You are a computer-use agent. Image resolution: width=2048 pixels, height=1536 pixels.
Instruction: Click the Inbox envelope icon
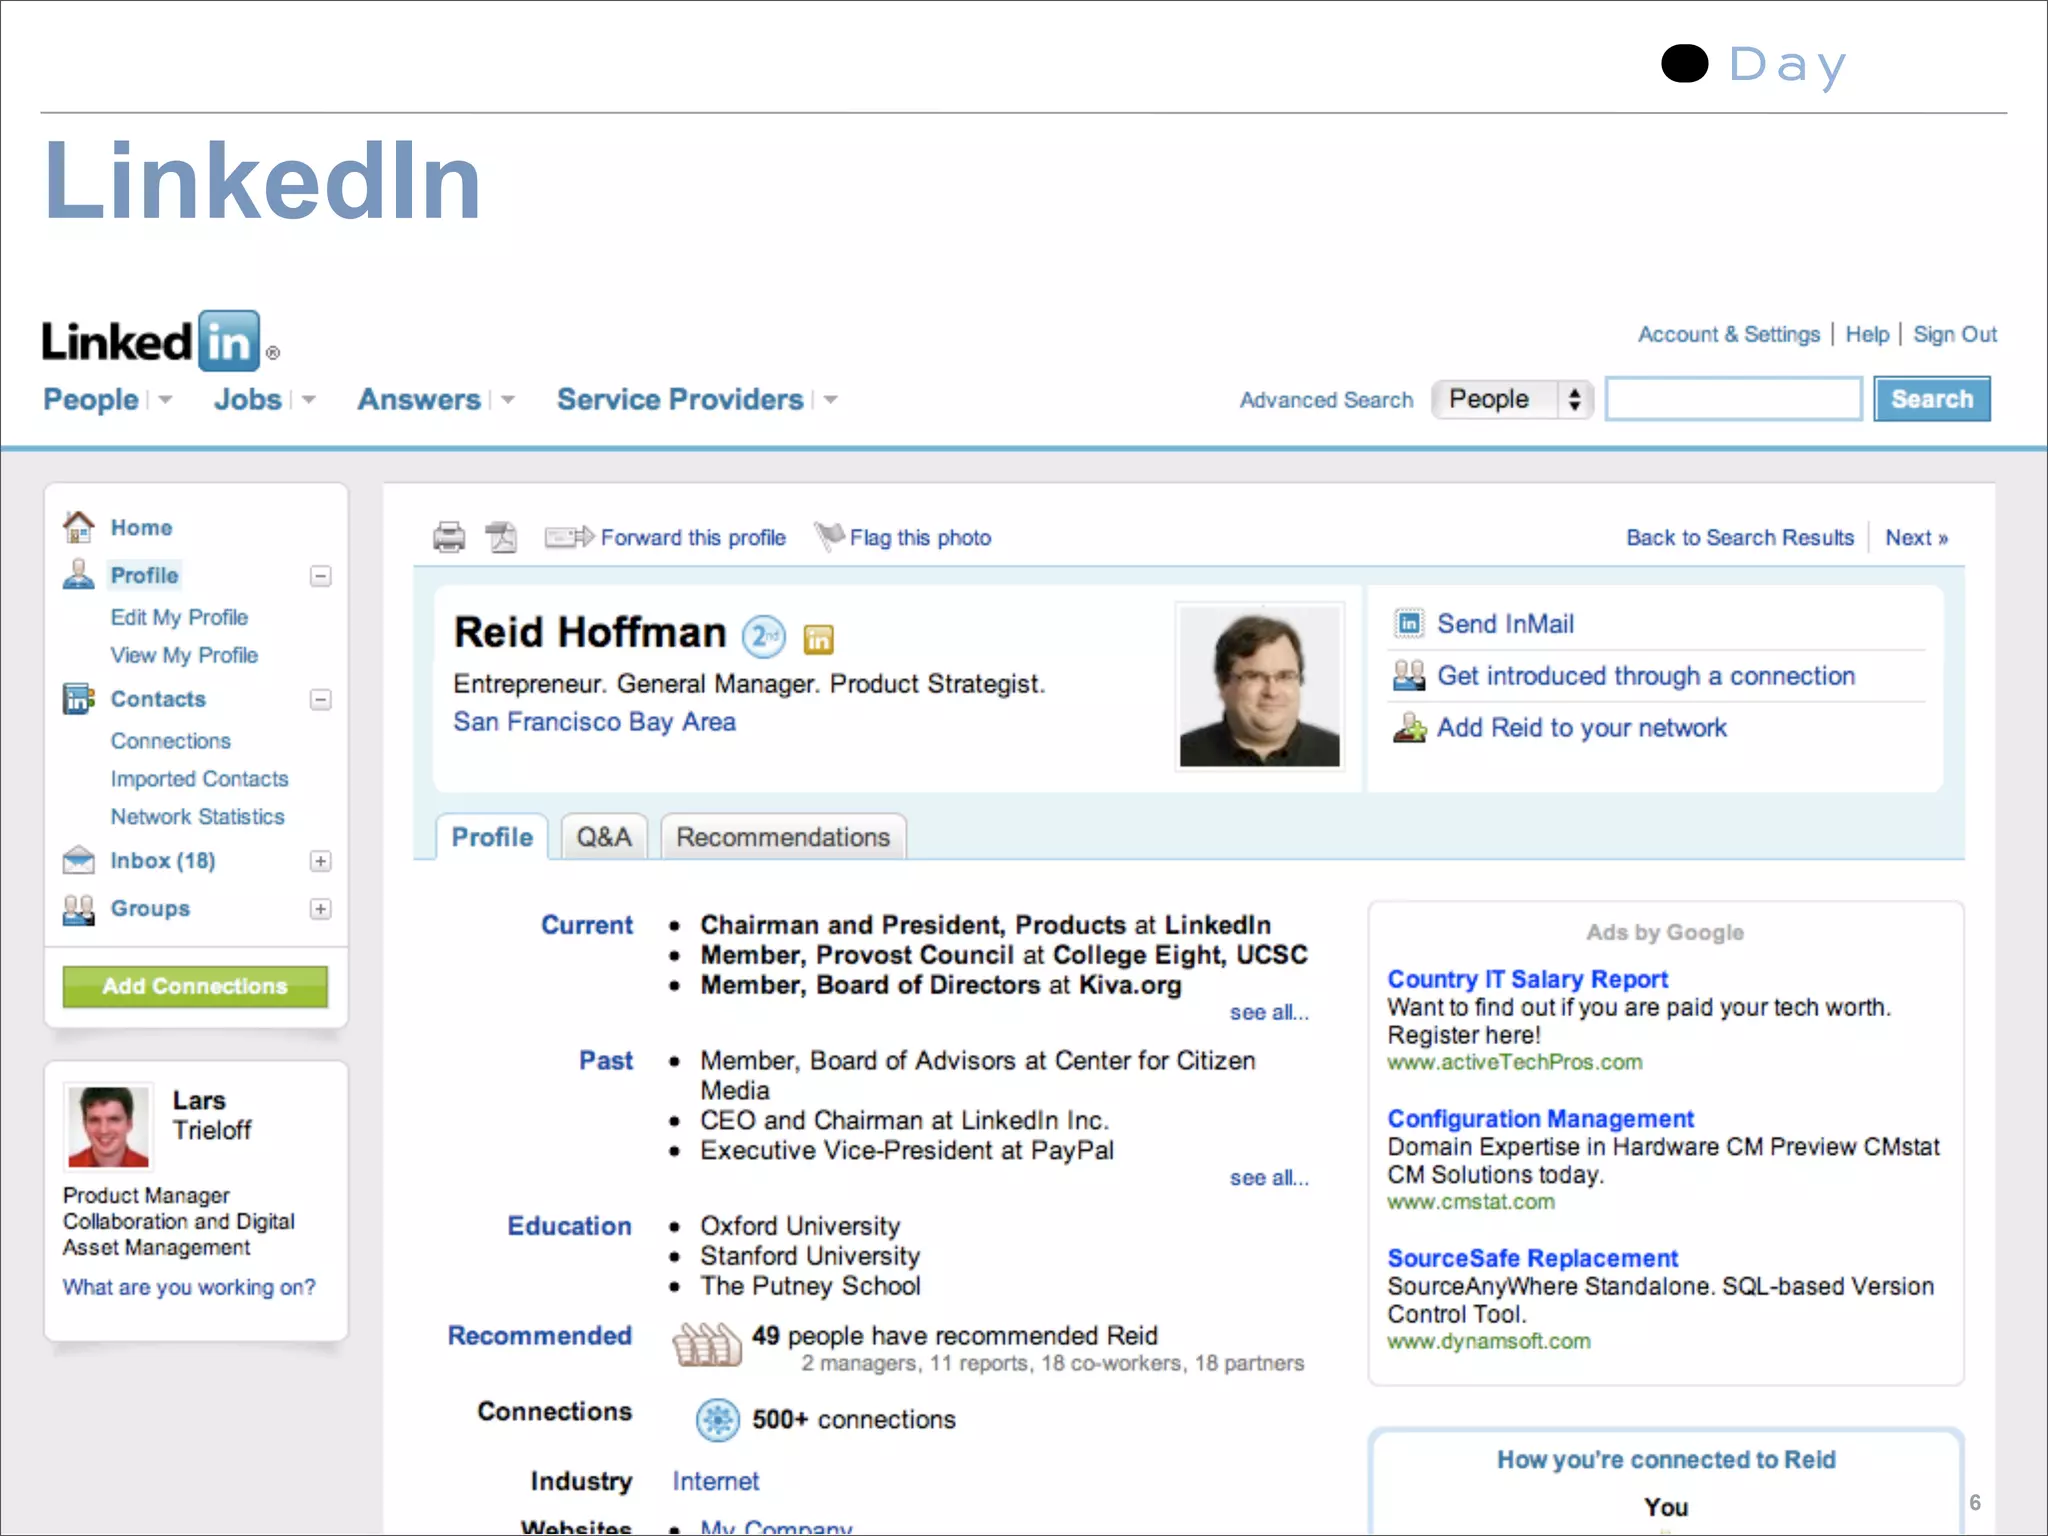[79, 860]
